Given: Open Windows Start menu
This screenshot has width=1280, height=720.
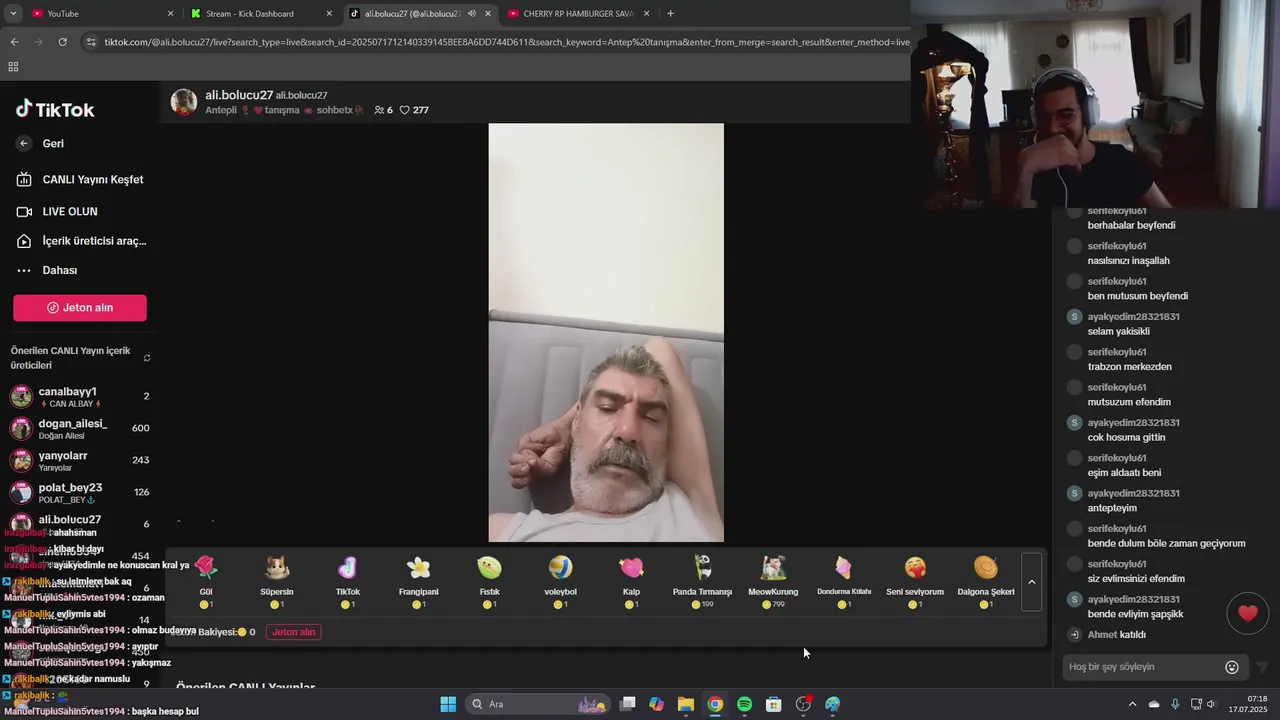Looking at the screenshot, I should point(448,704).
